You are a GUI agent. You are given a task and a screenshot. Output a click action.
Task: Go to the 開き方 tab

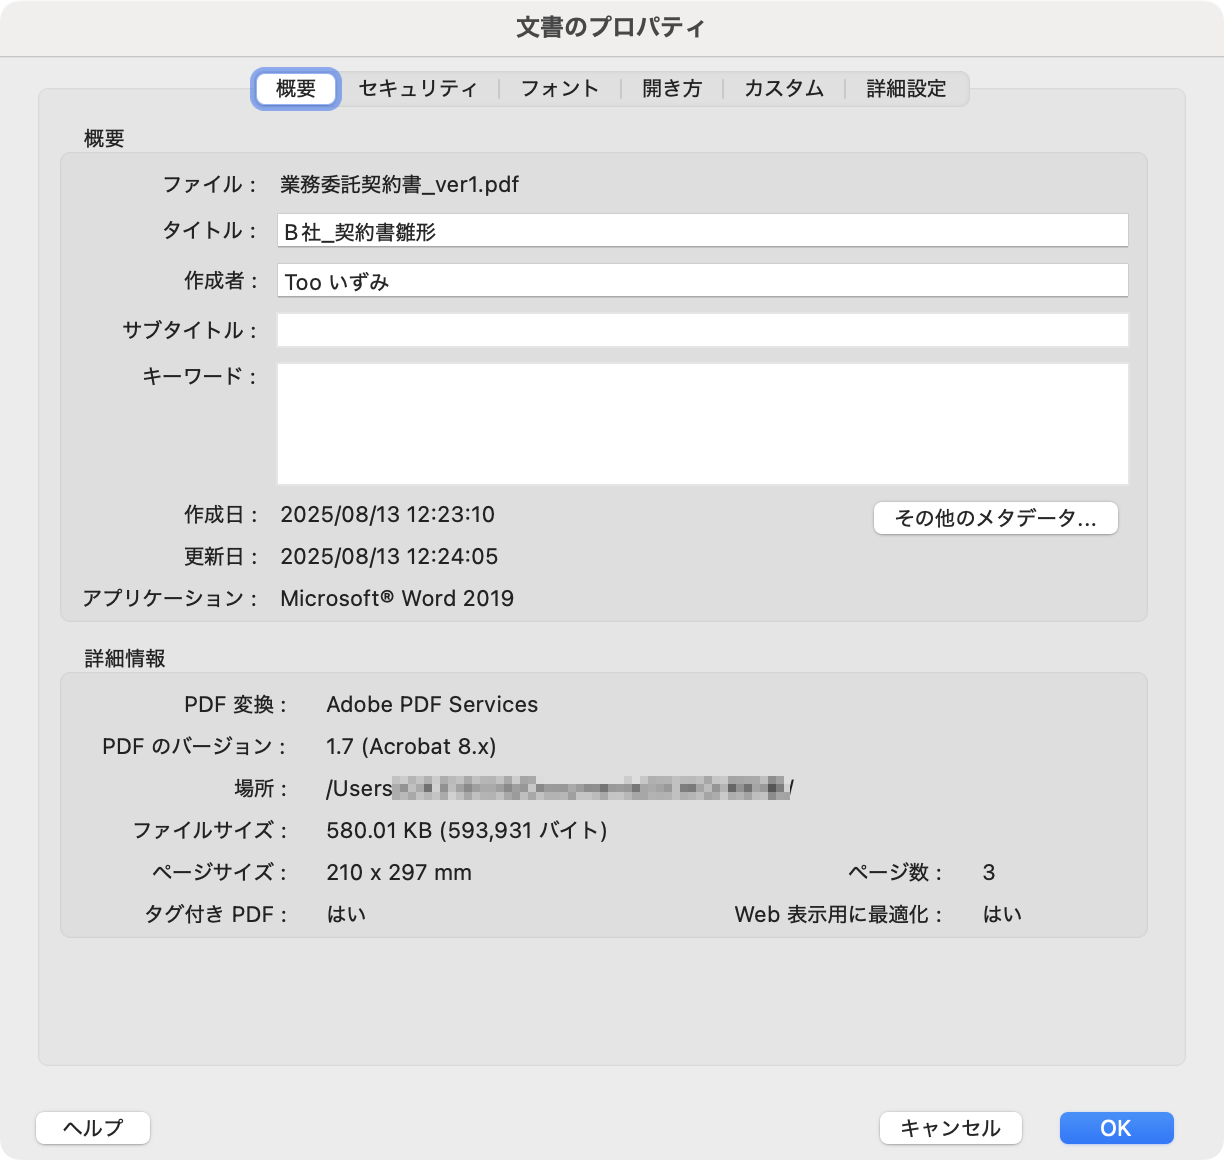(671, 88)
